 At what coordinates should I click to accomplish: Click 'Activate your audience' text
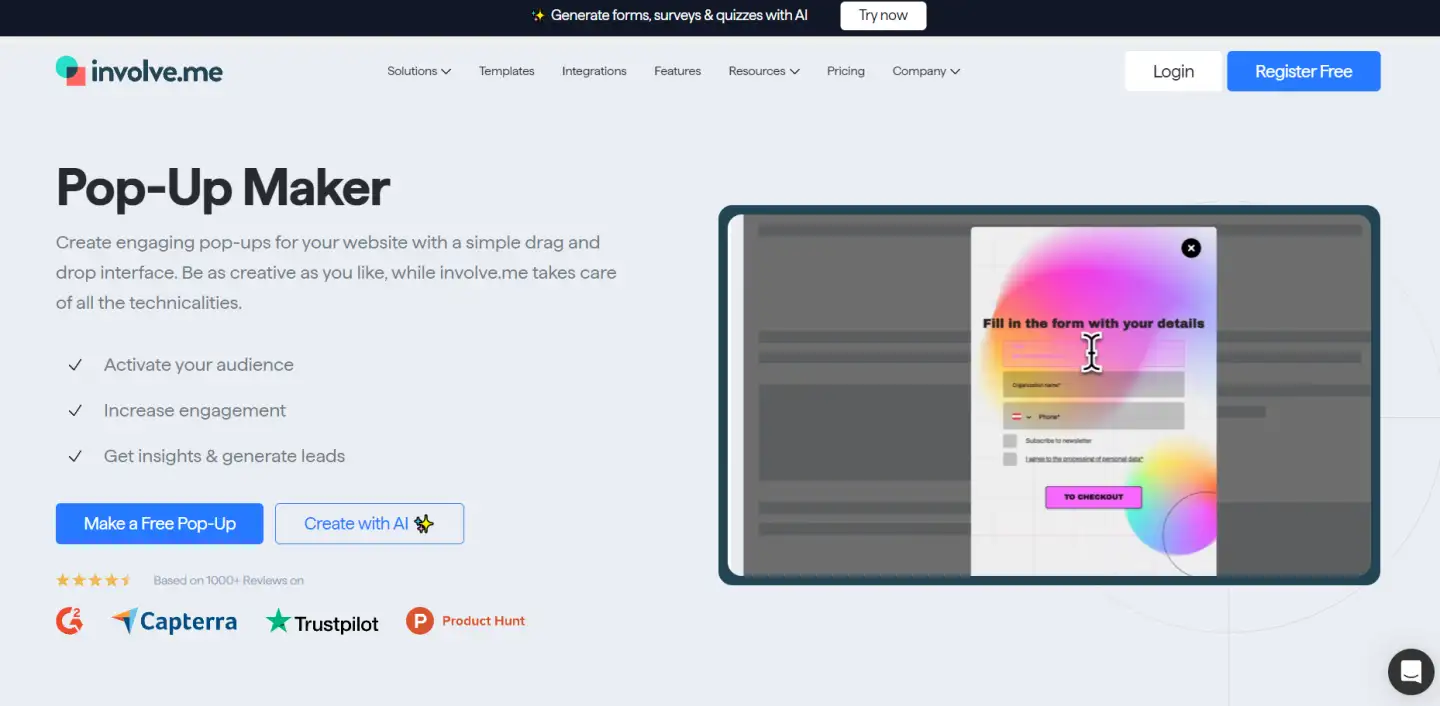coord(199,365)
